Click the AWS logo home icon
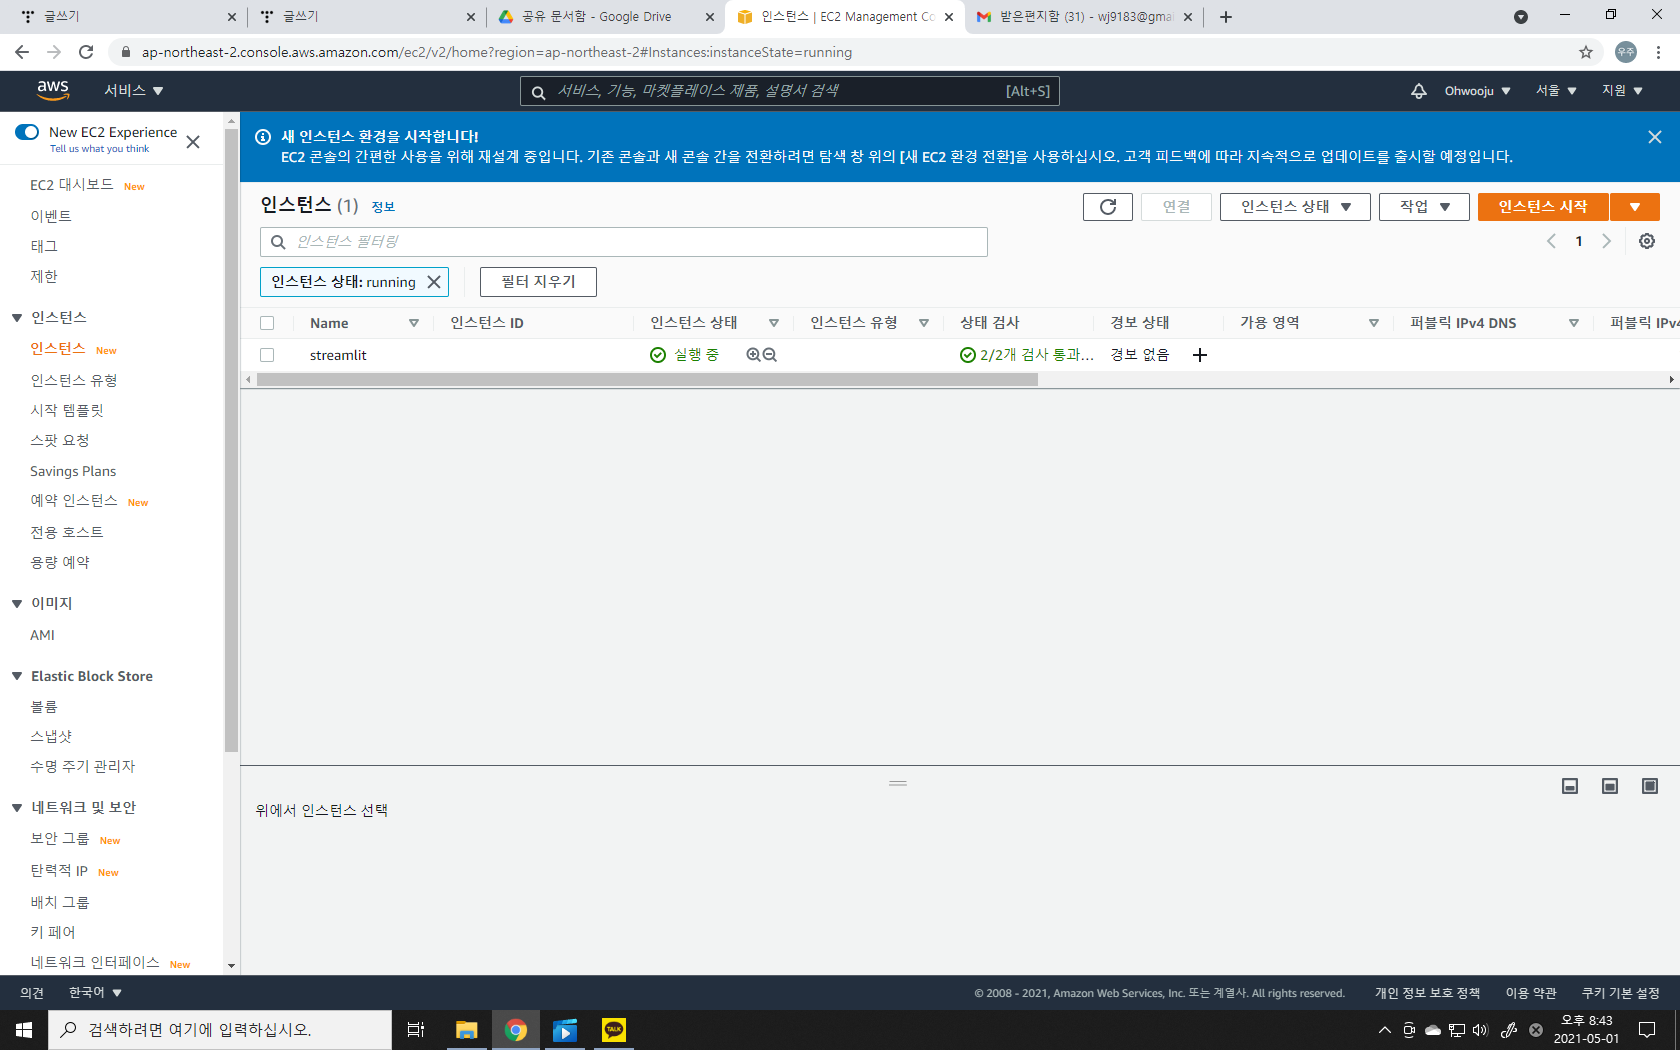The width and height of the screenshot is (1680, 1050). point(53,90)
